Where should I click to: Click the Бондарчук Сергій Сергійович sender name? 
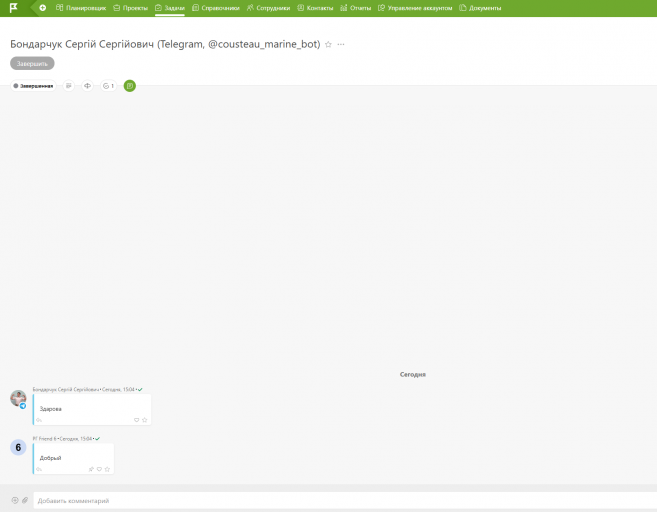pos(66,390)
